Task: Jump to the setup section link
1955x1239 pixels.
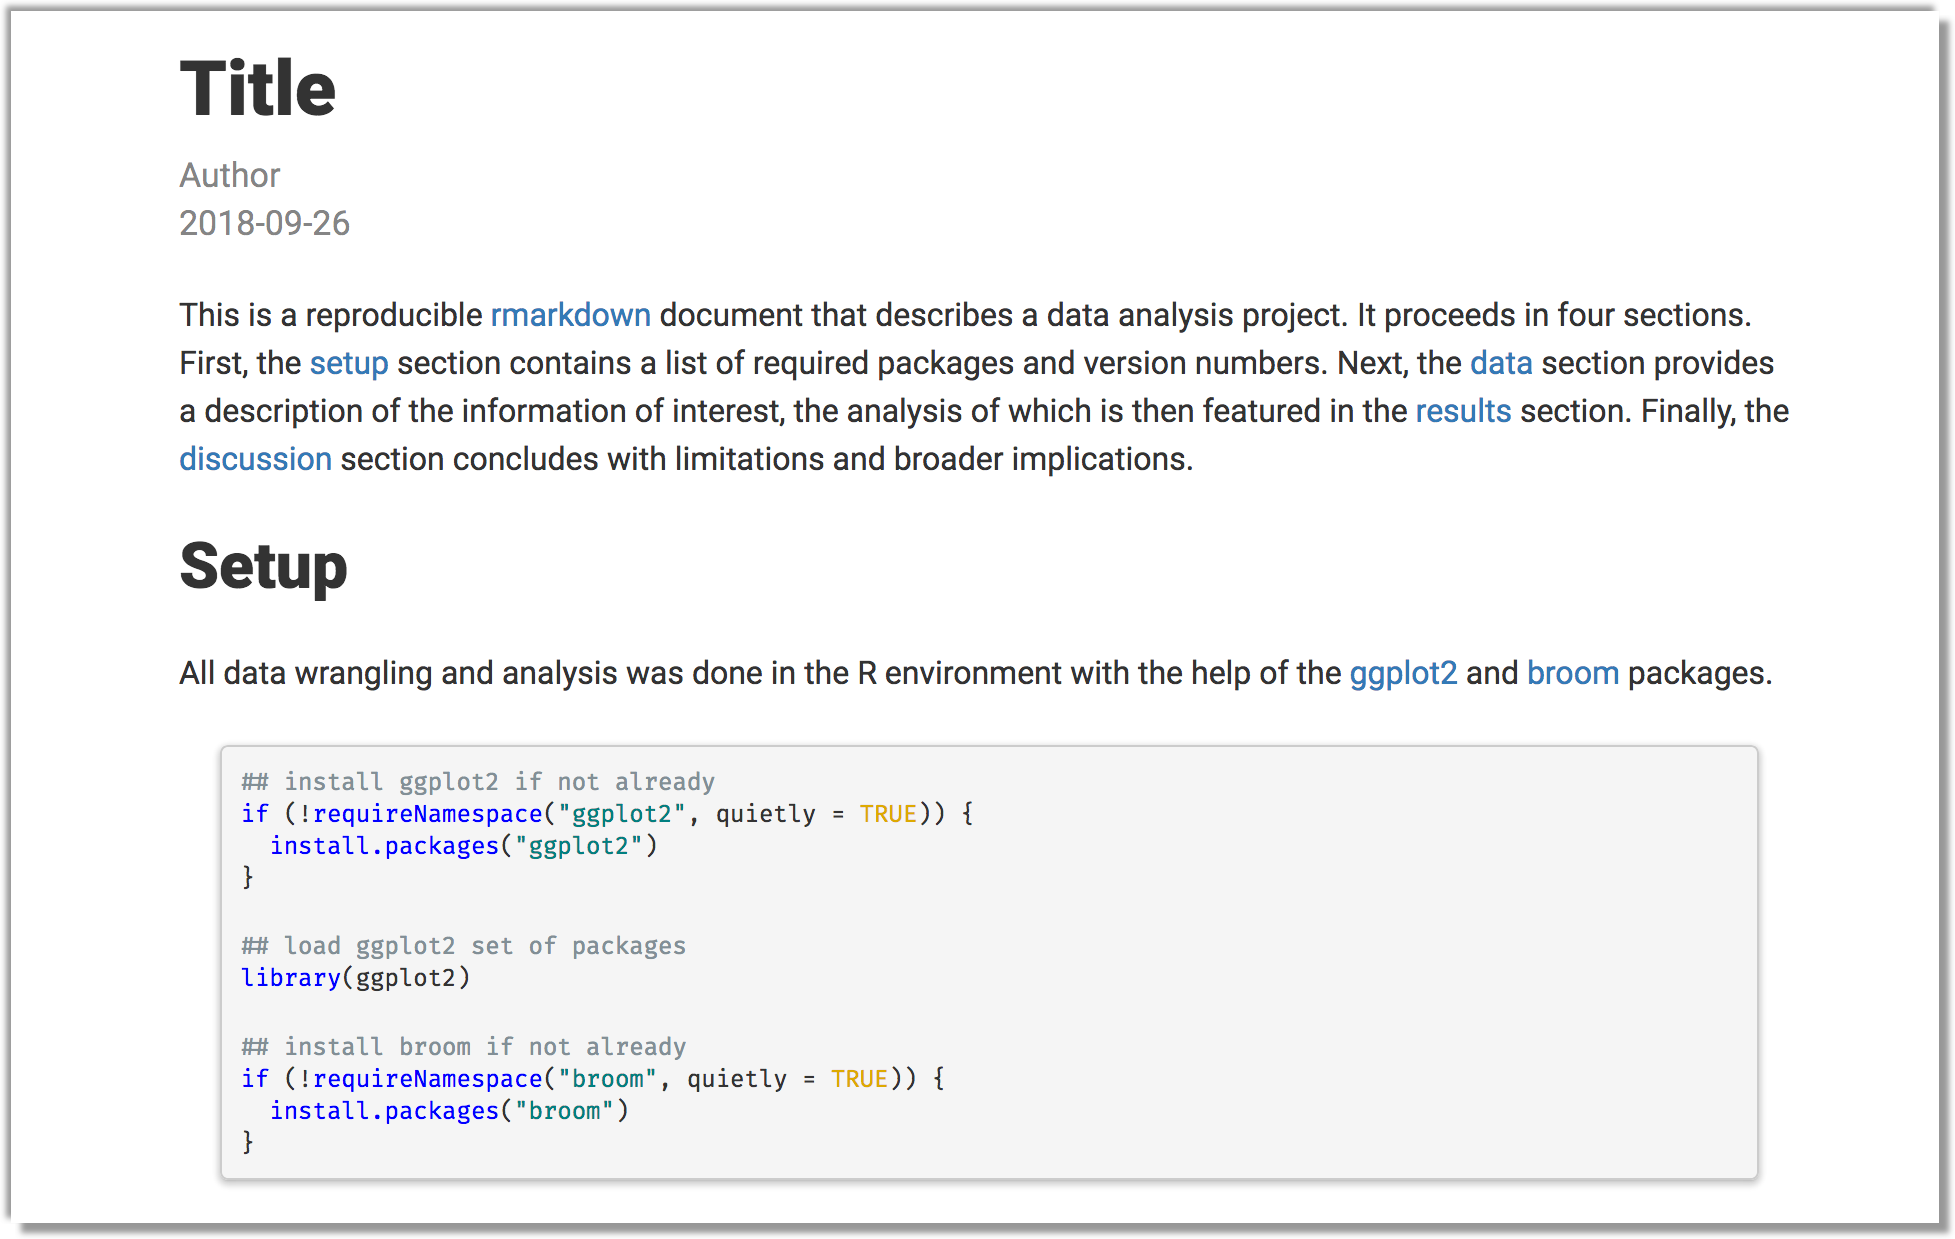Action: point(348,363)
